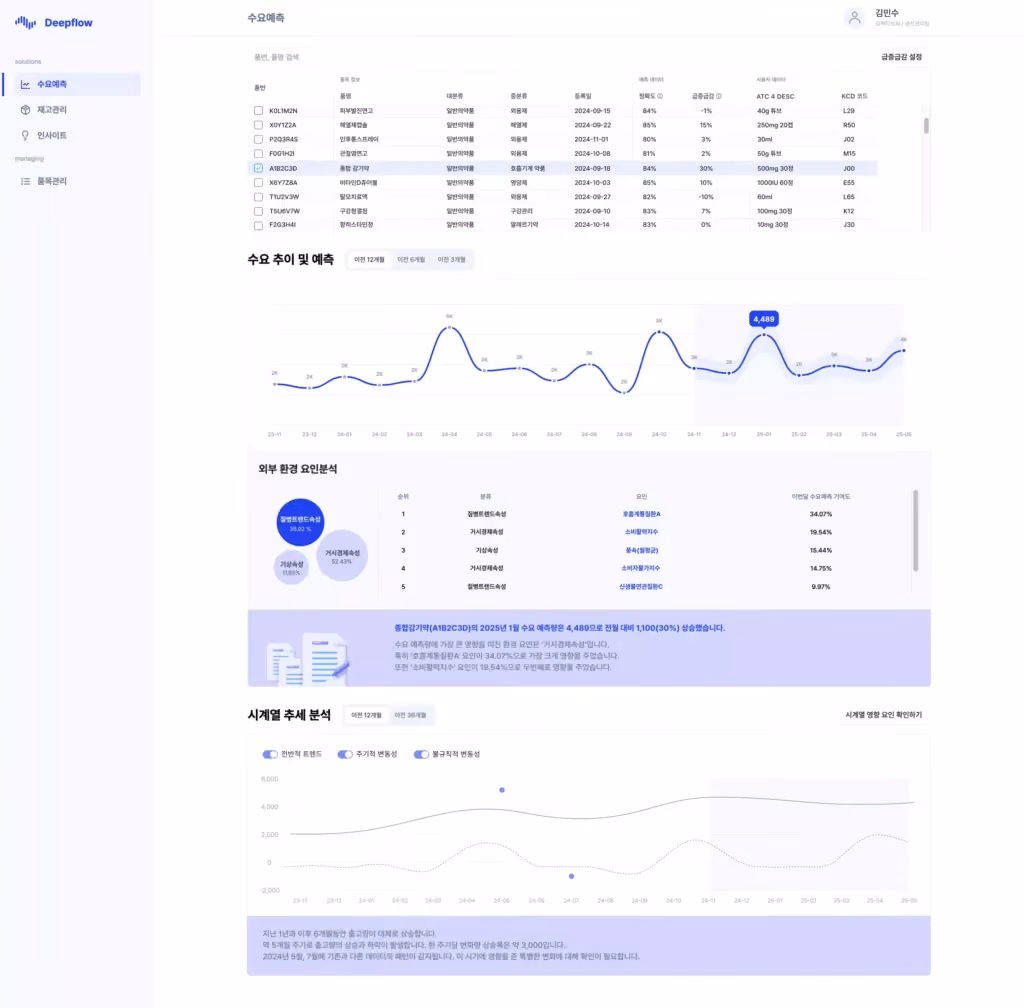Click the info icon beside 급증급감 header
Image resolution: width=1024 pixels, height=1008 pixels.
coord(719,96)
